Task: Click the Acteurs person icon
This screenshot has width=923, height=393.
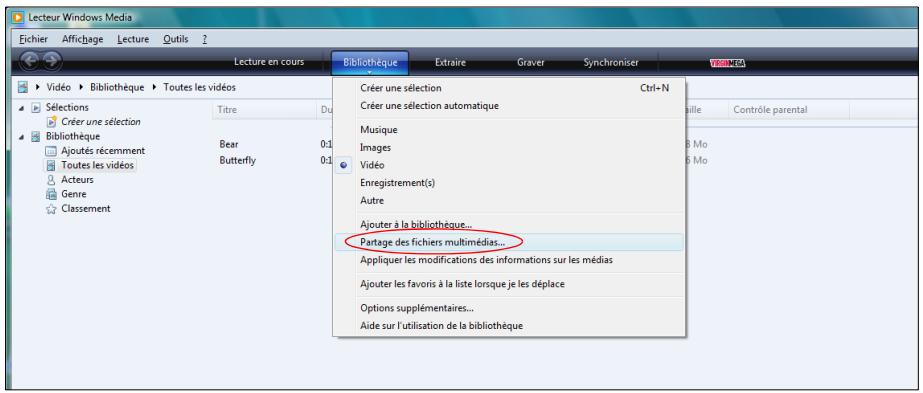Action: tap(51, 180)
